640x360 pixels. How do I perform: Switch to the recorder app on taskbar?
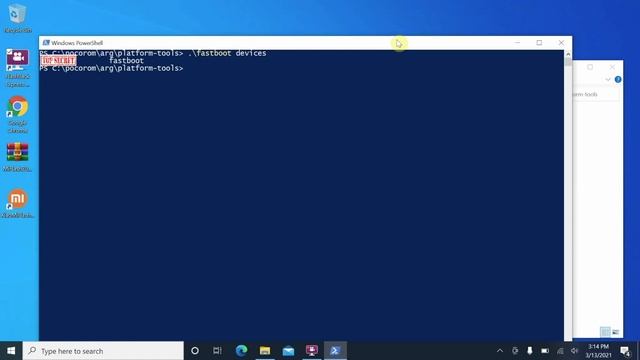(x=312, y=351)
